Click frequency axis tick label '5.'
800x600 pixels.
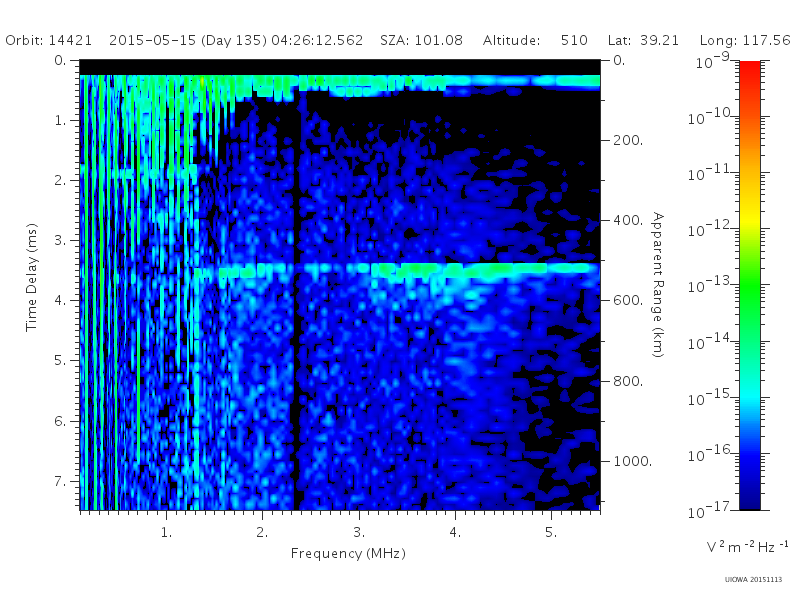(551, 533)
